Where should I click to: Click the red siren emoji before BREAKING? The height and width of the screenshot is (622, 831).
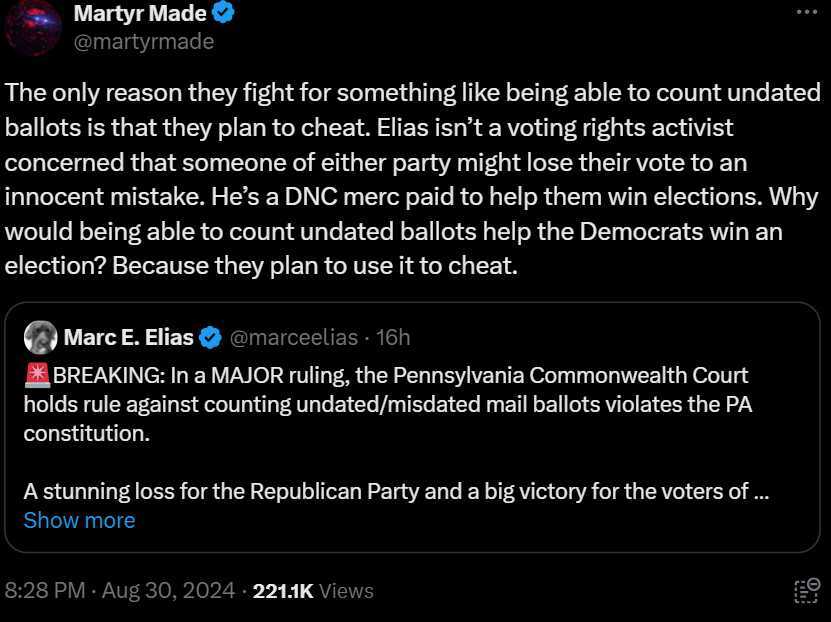click(37, 377)
